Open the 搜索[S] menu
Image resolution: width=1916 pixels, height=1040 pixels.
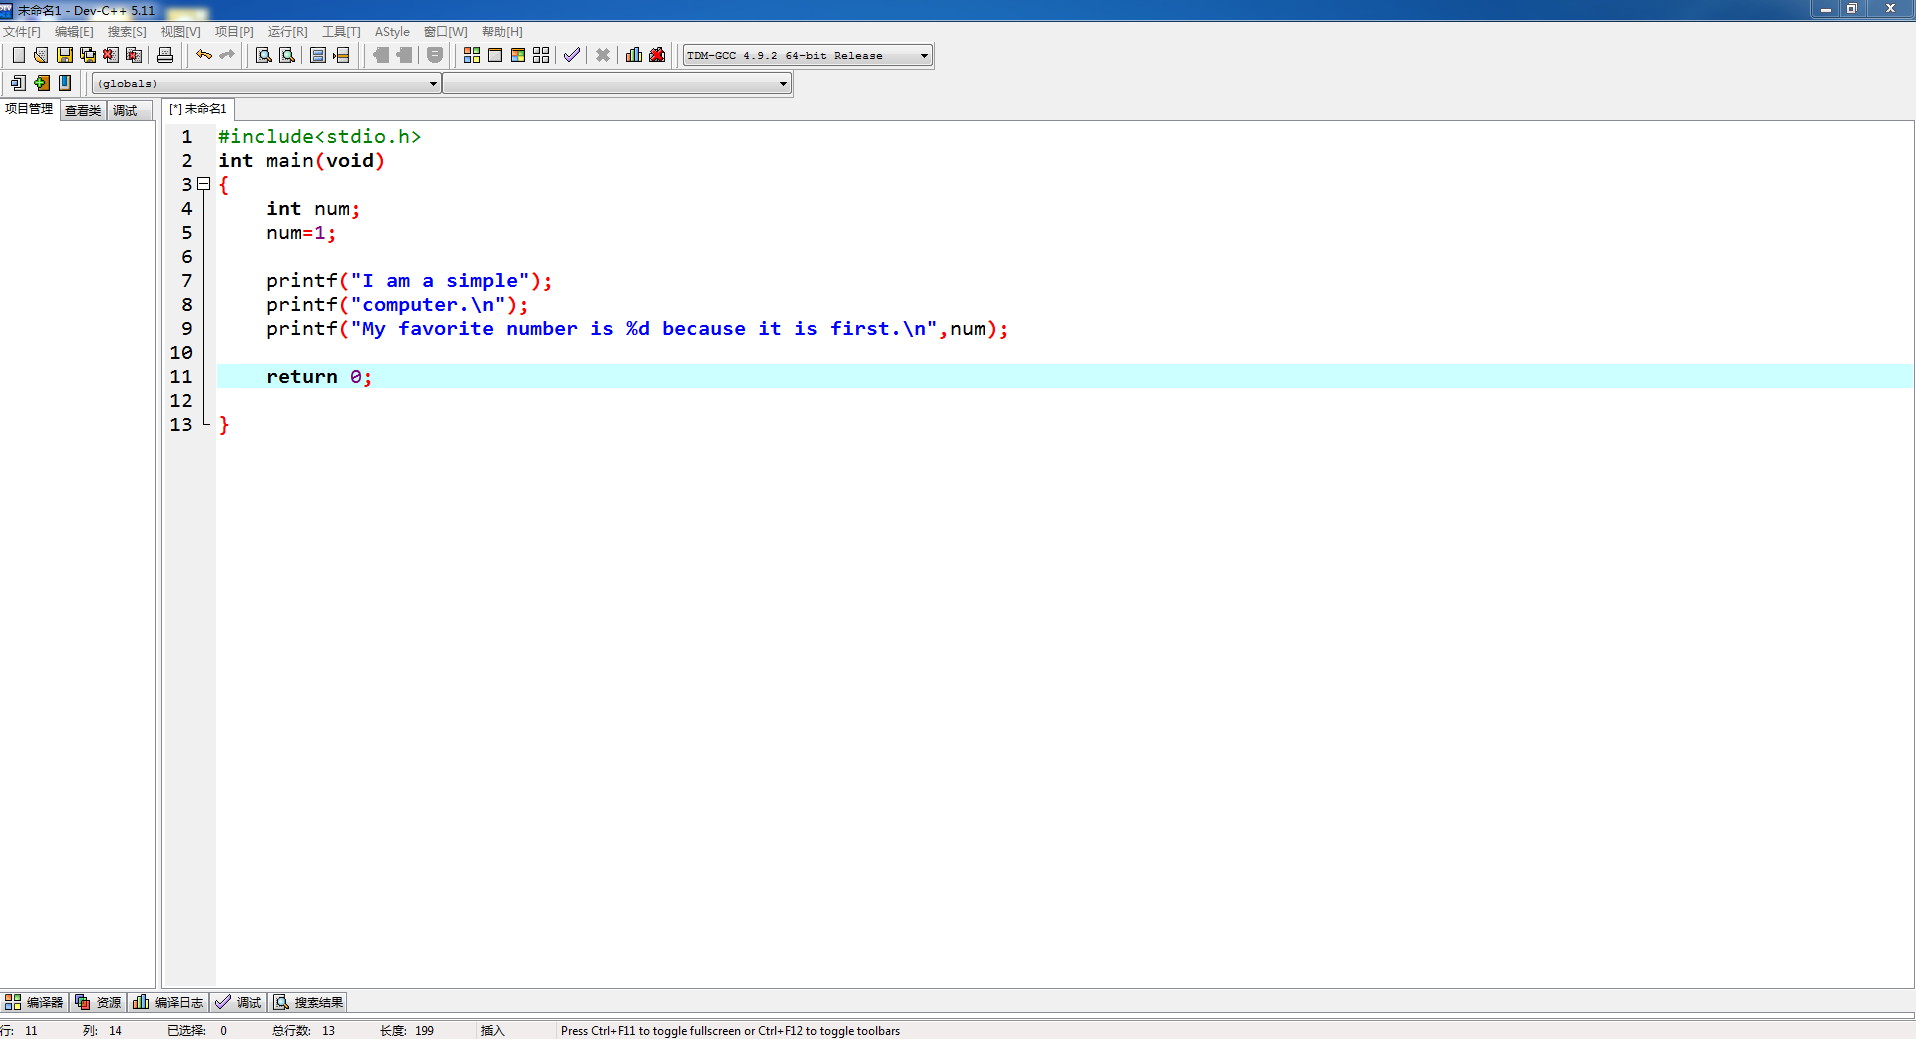coord(127,32)
